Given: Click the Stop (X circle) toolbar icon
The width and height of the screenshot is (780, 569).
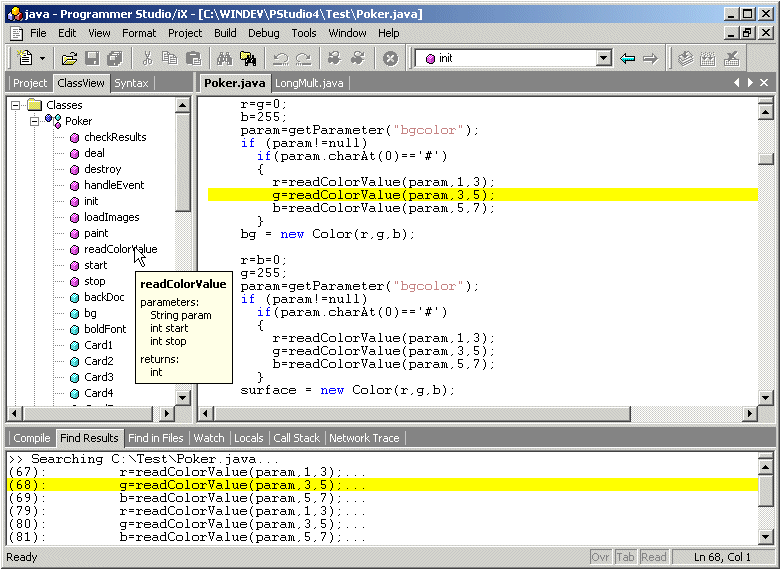Looking at the screenshot, I should 390,59.
